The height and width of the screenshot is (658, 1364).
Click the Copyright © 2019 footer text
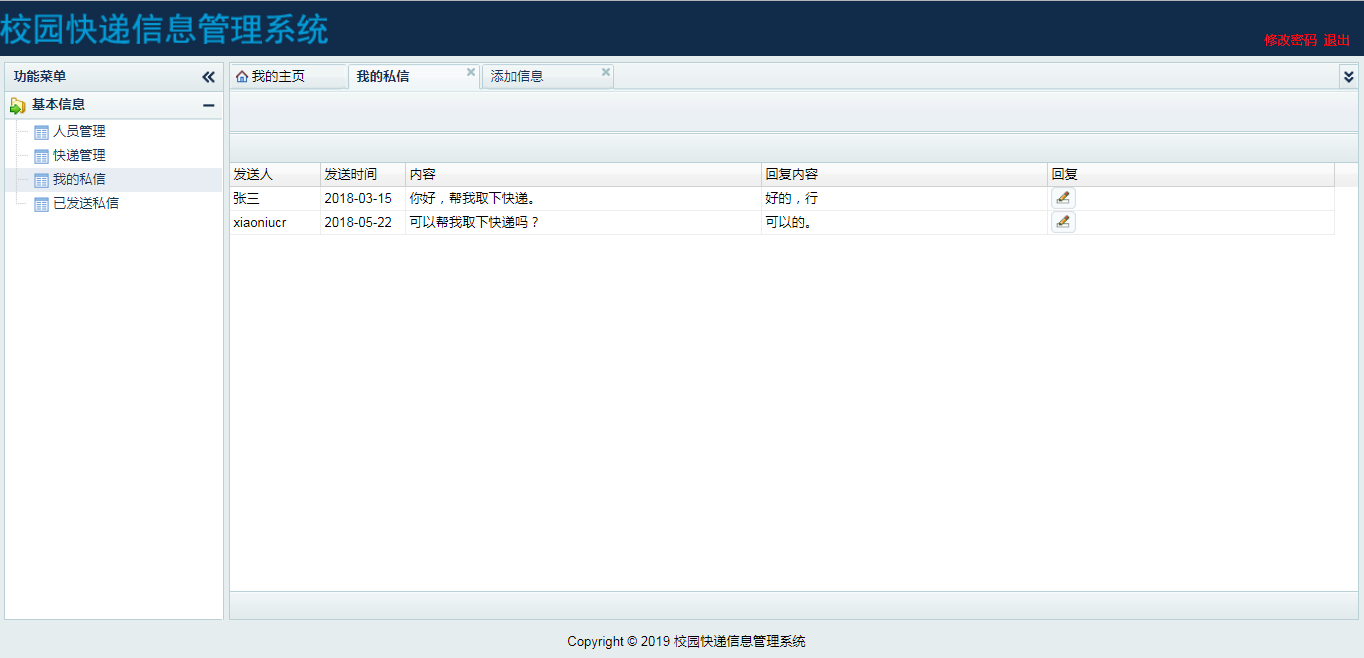coord(686,642)
